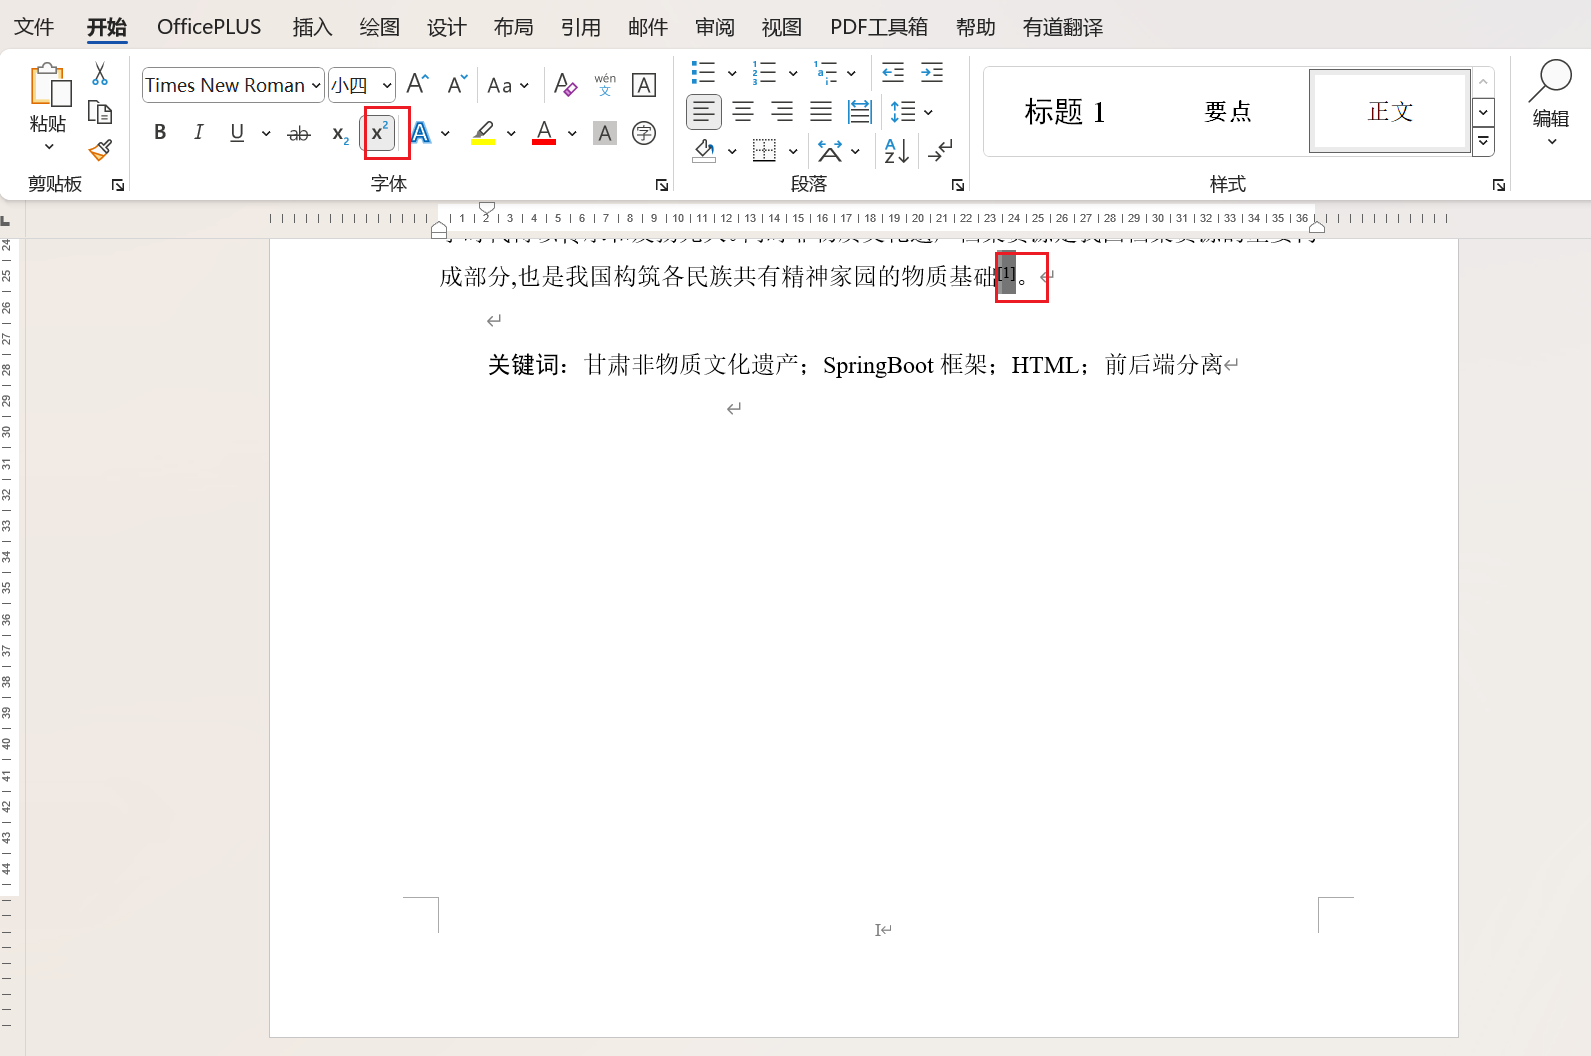Expand numbered list options arrow
This screenshot has width=1591, height=1056.
(x=793, y=73)
